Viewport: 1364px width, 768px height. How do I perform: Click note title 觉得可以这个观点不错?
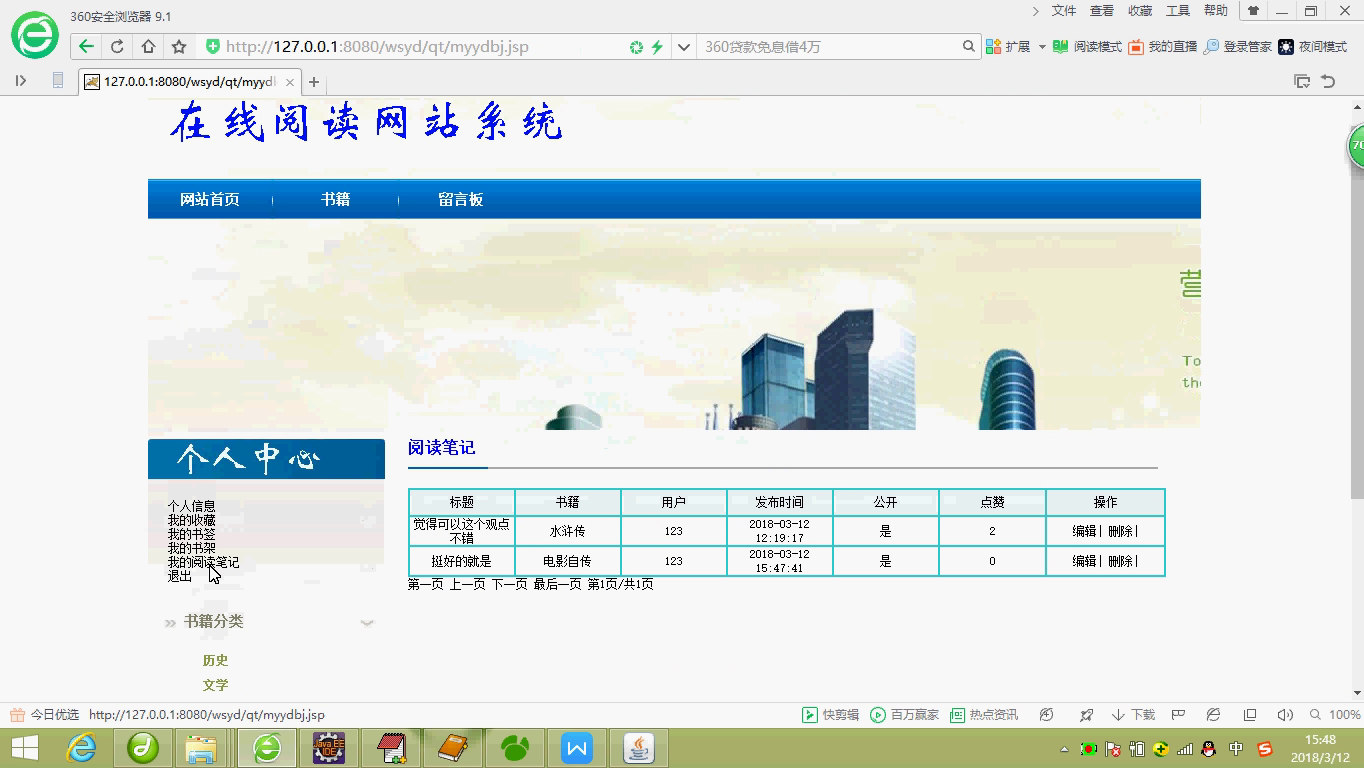[x=461, y=531]
